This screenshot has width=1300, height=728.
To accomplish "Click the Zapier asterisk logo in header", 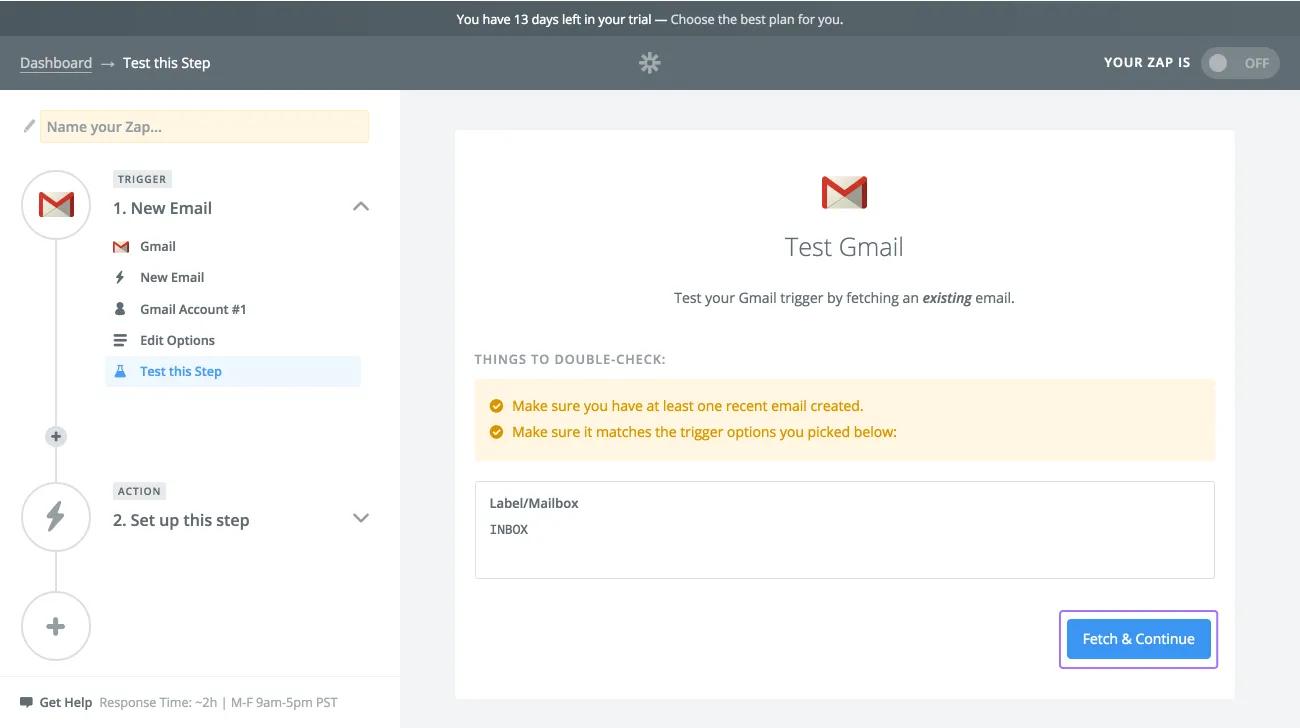I will tap(650, 63).
